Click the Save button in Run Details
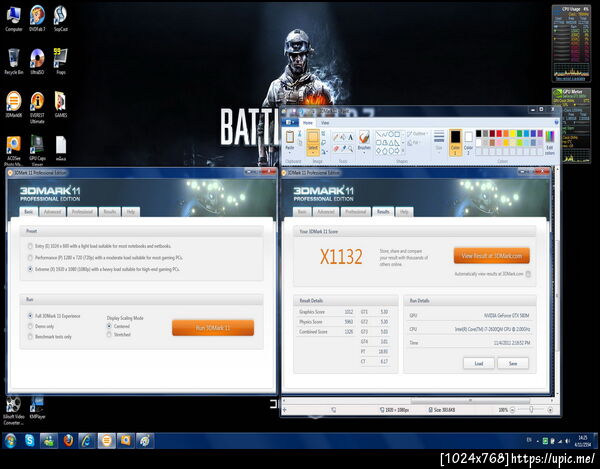This screenshot has width=600, height=469. coord(513,363)
